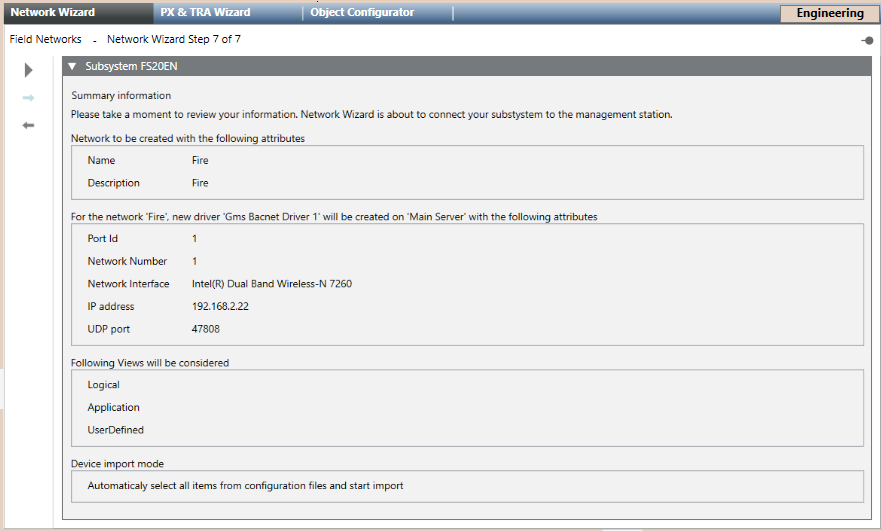The image size is (882, 531).
Task: Click the Field Networks breadcrumb
Action: coord(45,40)
